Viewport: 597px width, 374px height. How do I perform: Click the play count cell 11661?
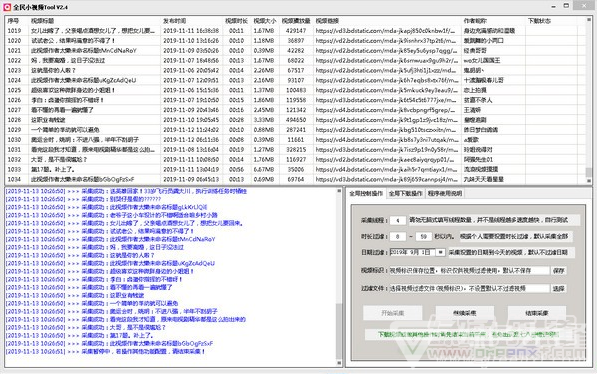click(296, 139)
